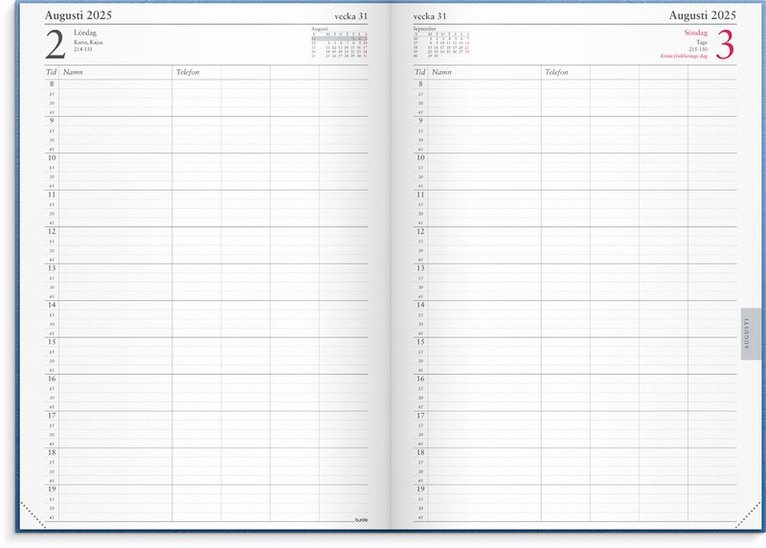Click 'vecka 31' label on left page
The height and width of the screenshot is (548, 766).
click(351, 16)
